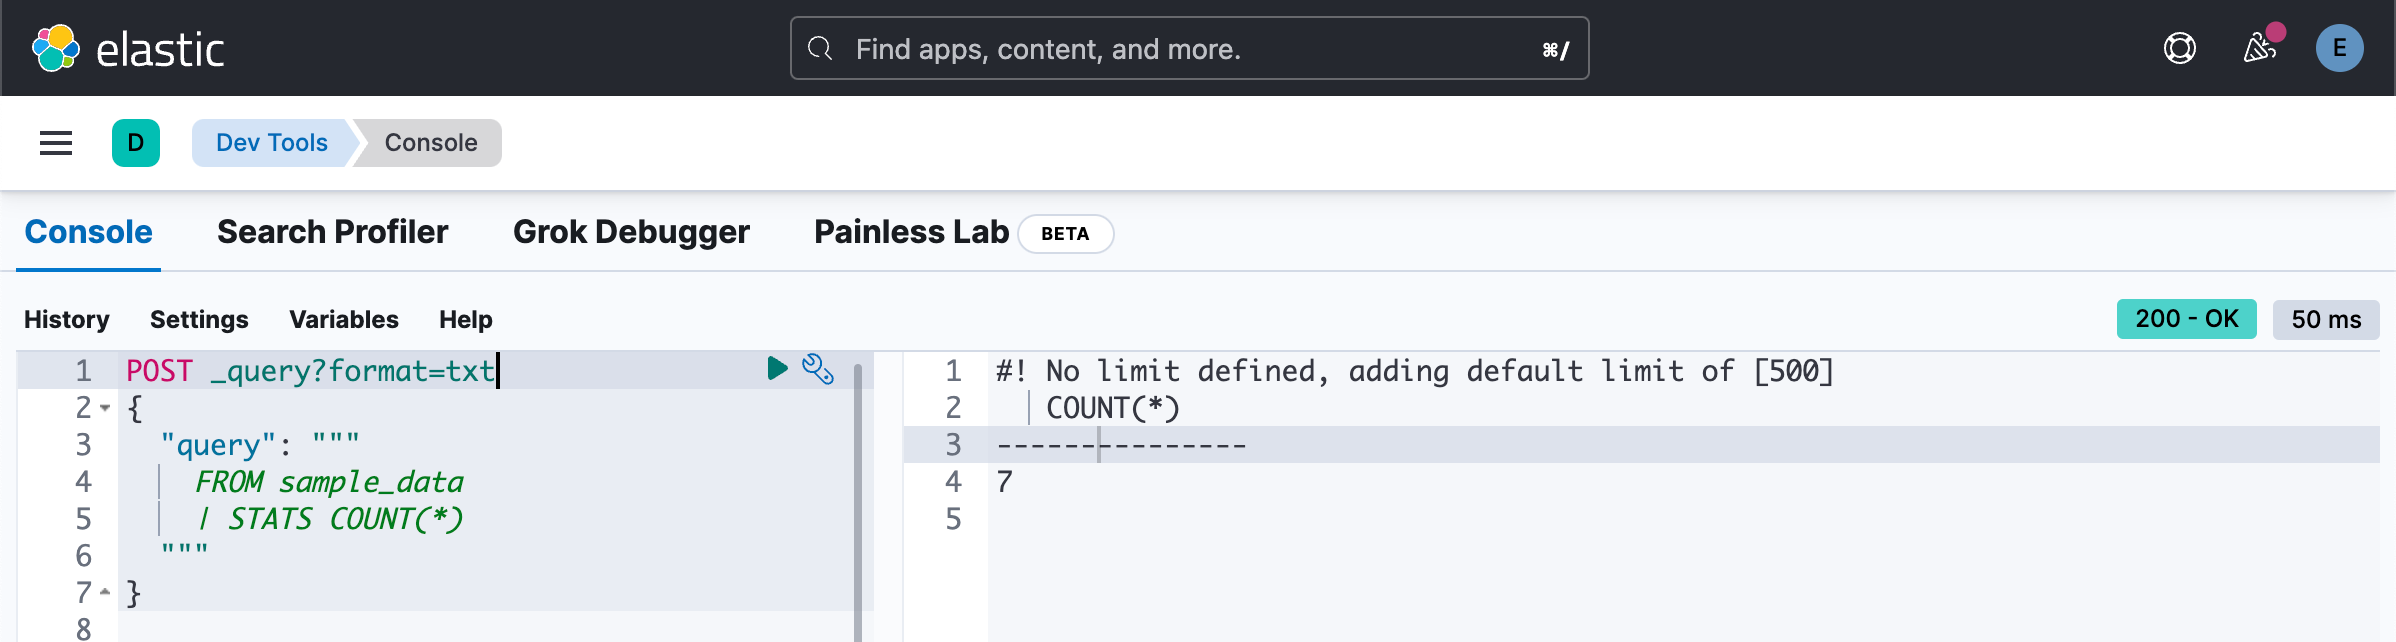Click the green D space avatar
This screenshot has height=642, width=2396.
tap(136, 143)
